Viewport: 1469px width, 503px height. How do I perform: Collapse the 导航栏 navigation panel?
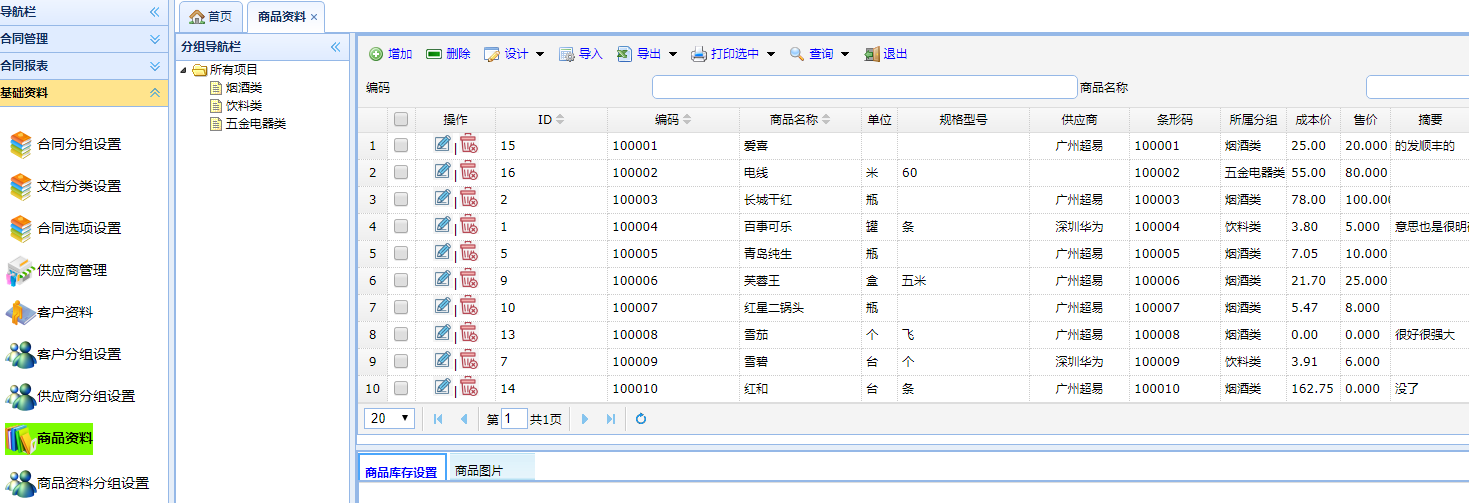(154, 12)
